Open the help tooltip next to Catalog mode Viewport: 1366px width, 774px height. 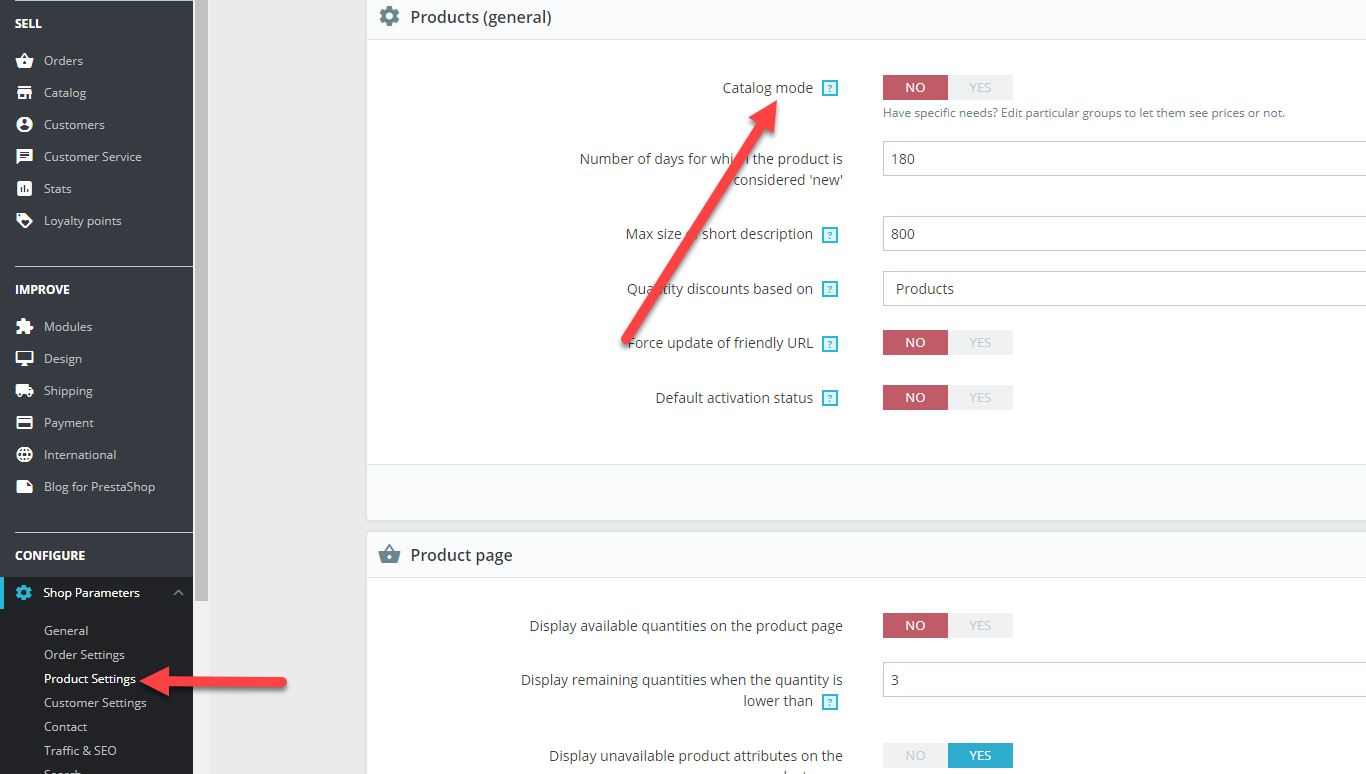coord(829,88)
